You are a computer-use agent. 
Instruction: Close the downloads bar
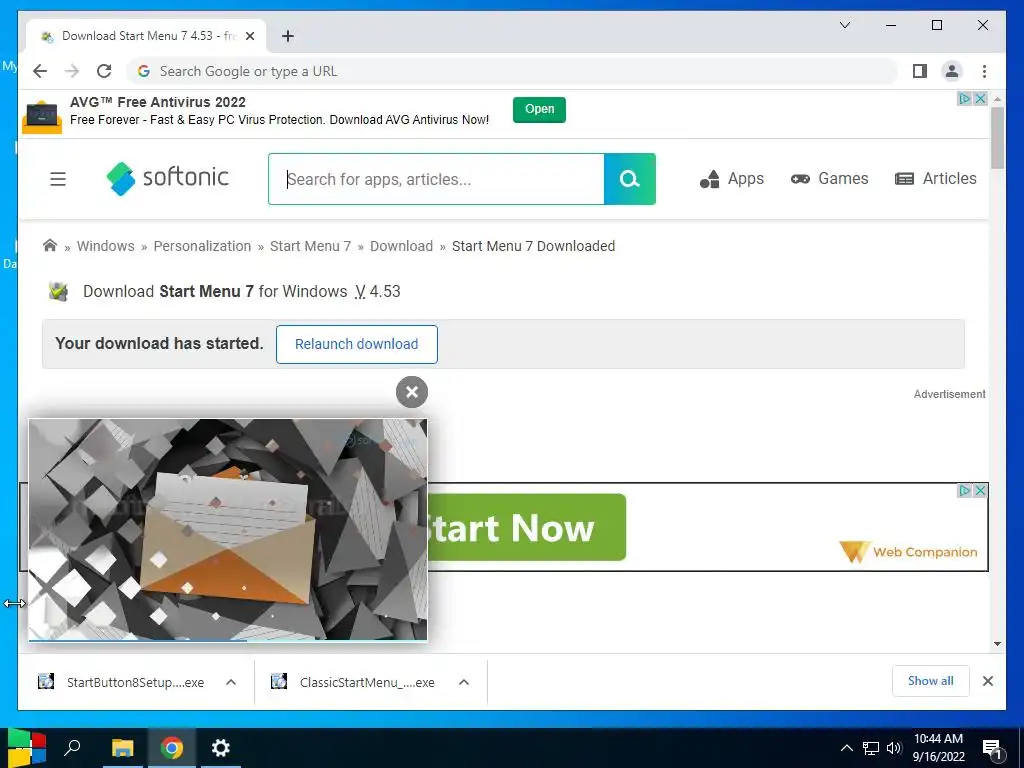pyautogui.click(x=987, y=681)
